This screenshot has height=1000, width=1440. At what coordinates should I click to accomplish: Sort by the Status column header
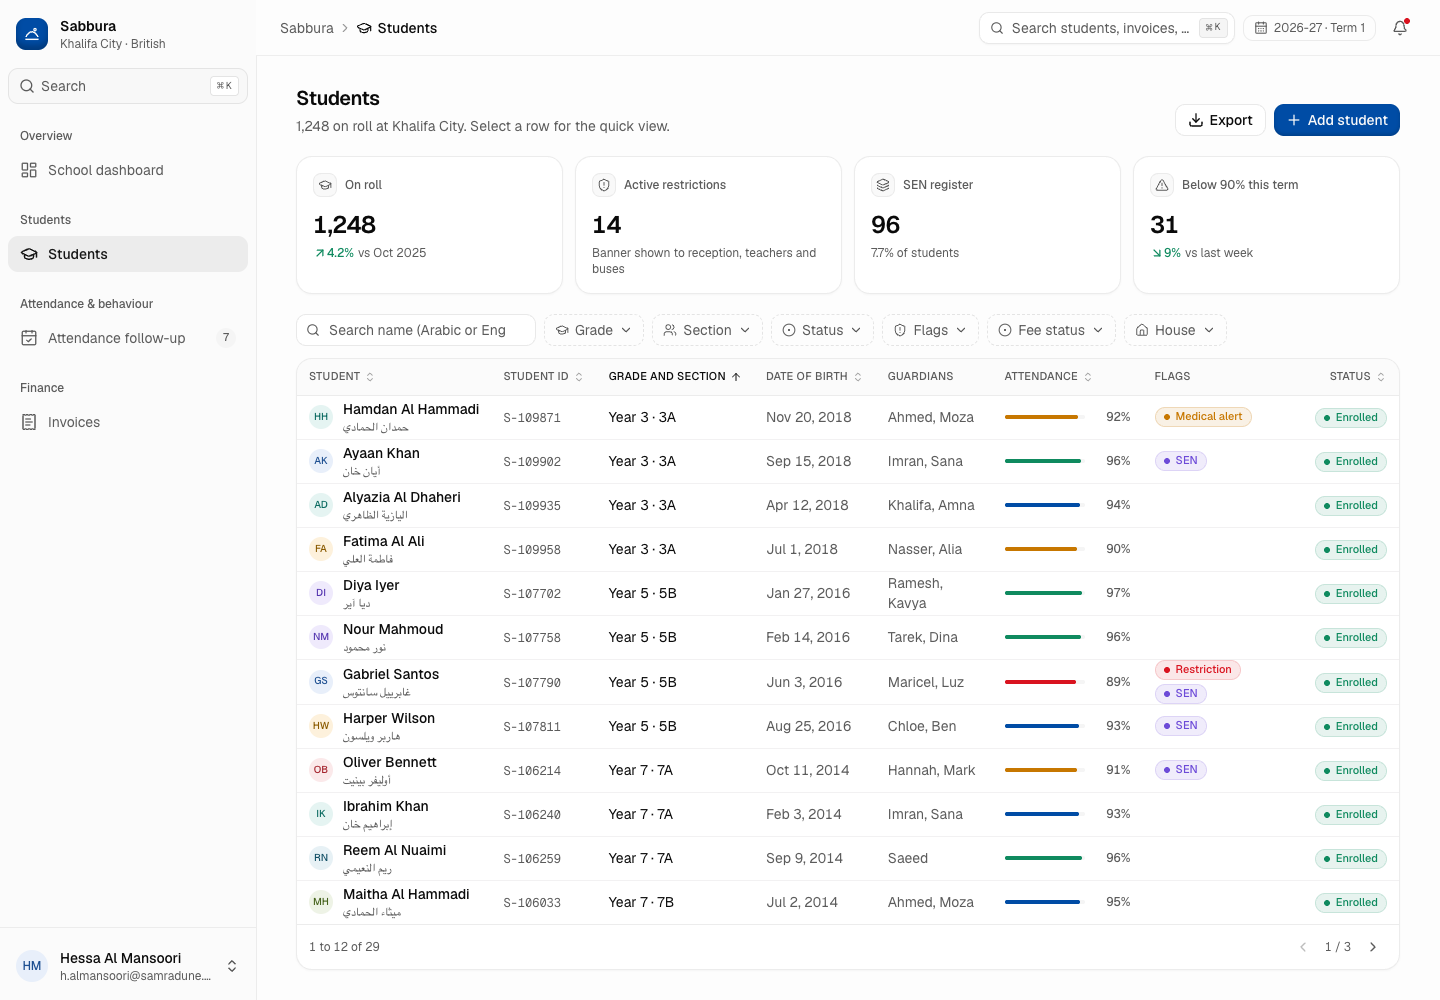coord(1357,377)
